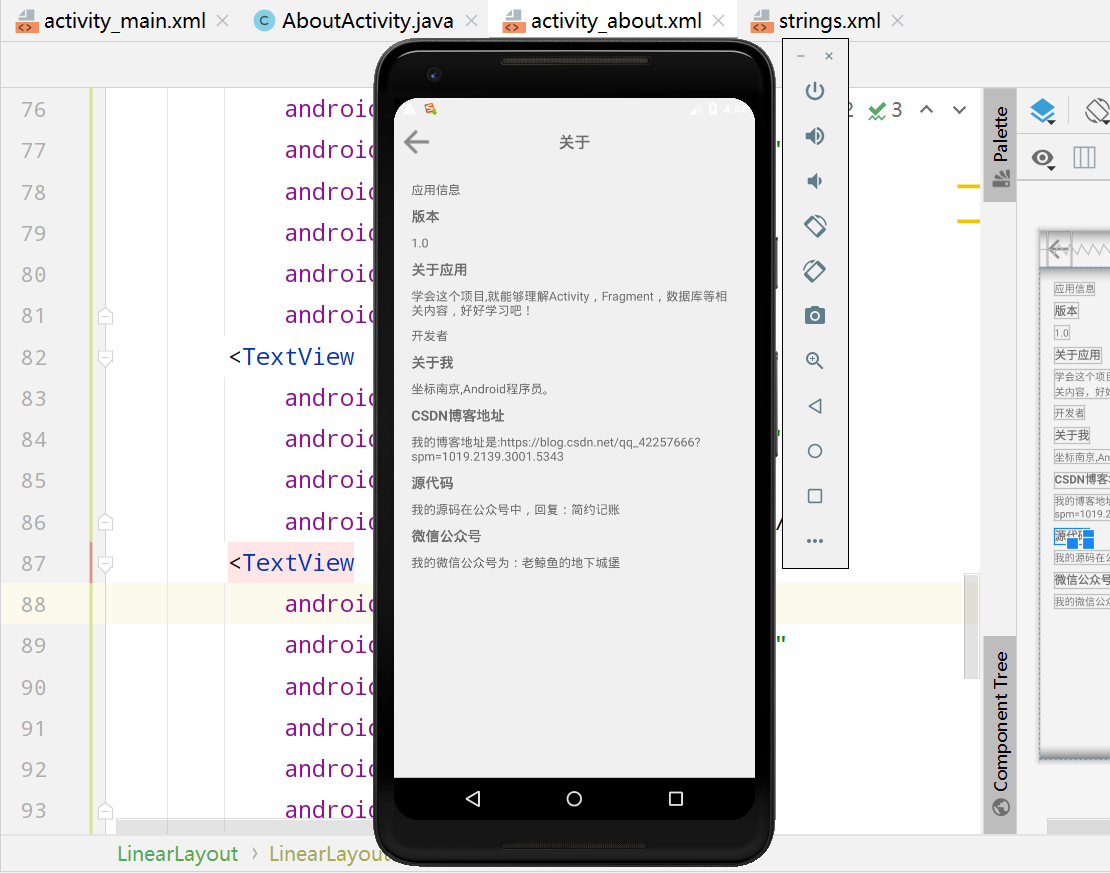The height and width of the screenshot is (873, 1110).
Task: Rotate emulator left using the rotate icon
Action: (815, 227)
